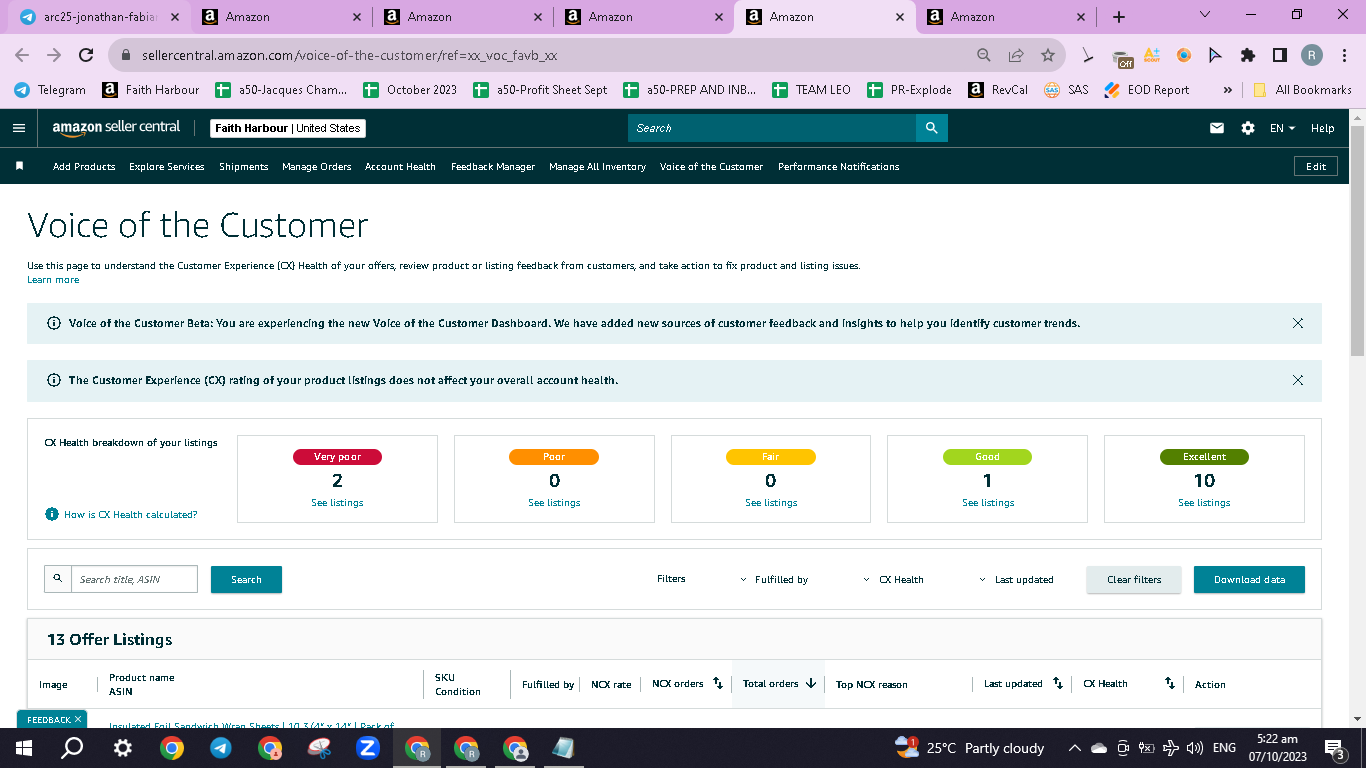Screen dimensions: 1366x768
Task: Click Clear filters button
Action: pos(1134,580)
